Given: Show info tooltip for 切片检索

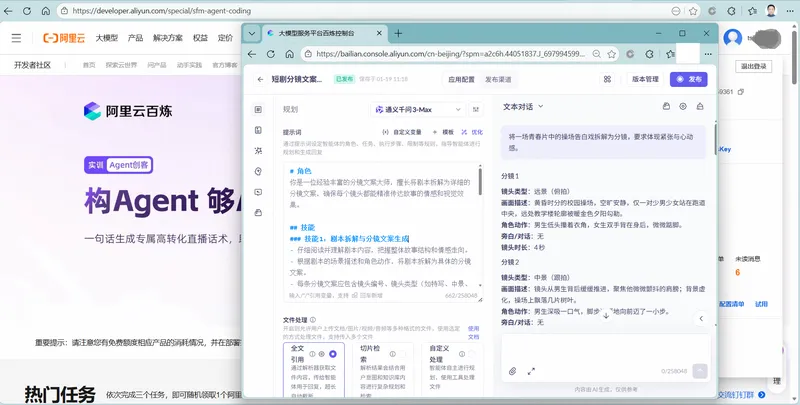Looking at the screenshot, I should pyautogui.click(x=392, y=354).
